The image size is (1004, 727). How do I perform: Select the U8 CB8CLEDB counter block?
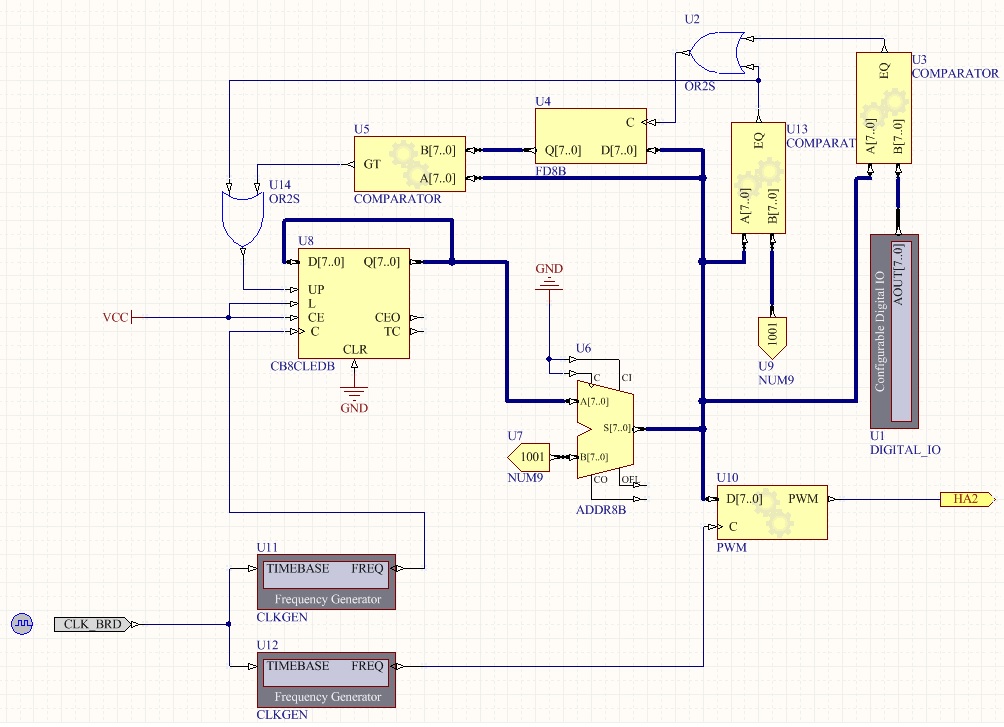(353, 303)
